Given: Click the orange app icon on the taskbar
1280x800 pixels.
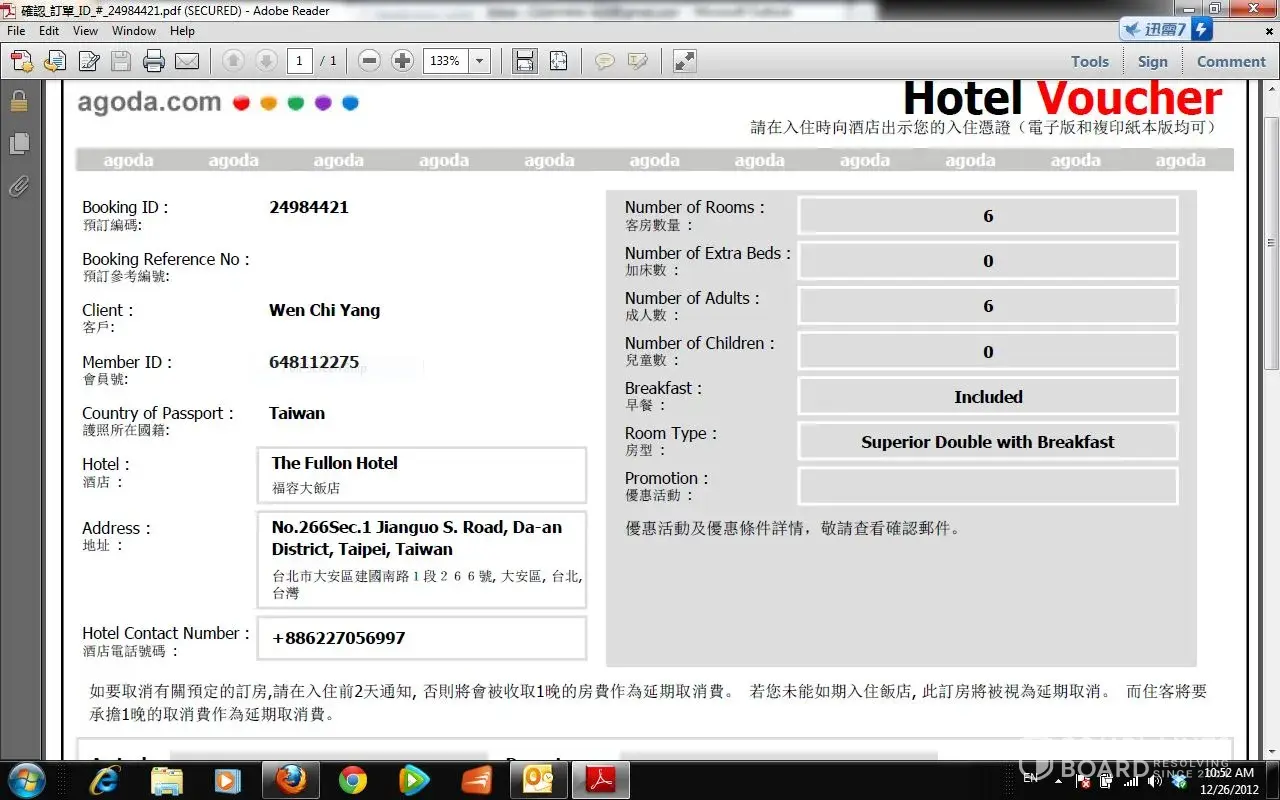Looking at the screenshot, I should pos(476,780).
